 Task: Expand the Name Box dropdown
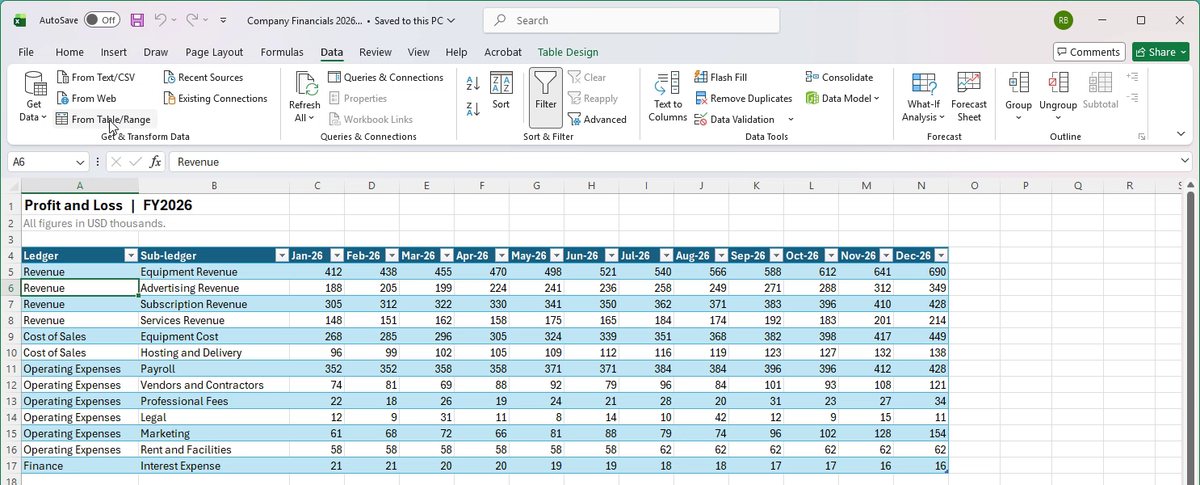(81, 161)
